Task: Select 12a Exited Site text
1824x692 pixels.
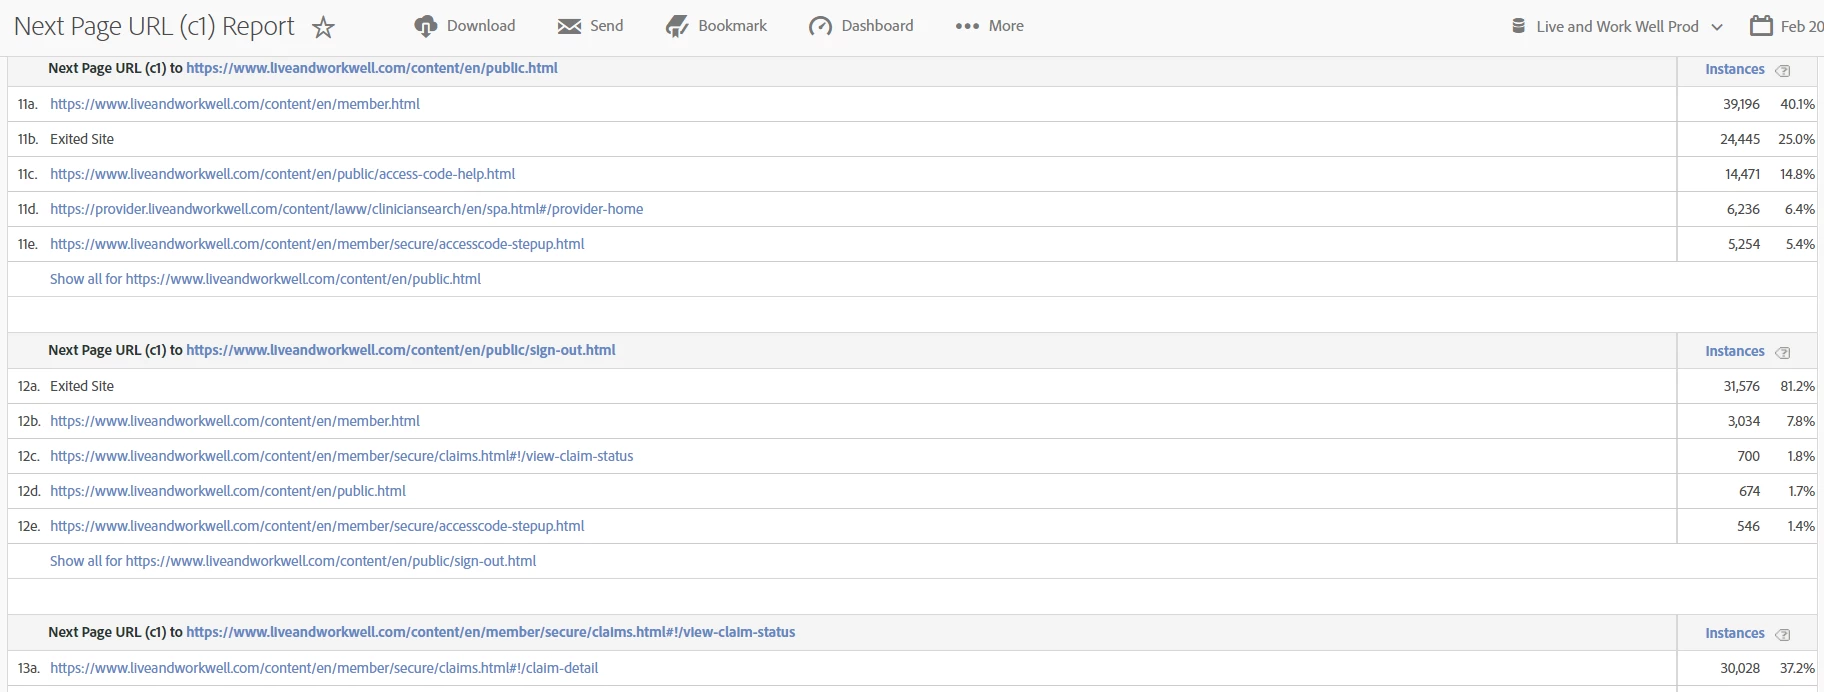Action: point(82,386)
